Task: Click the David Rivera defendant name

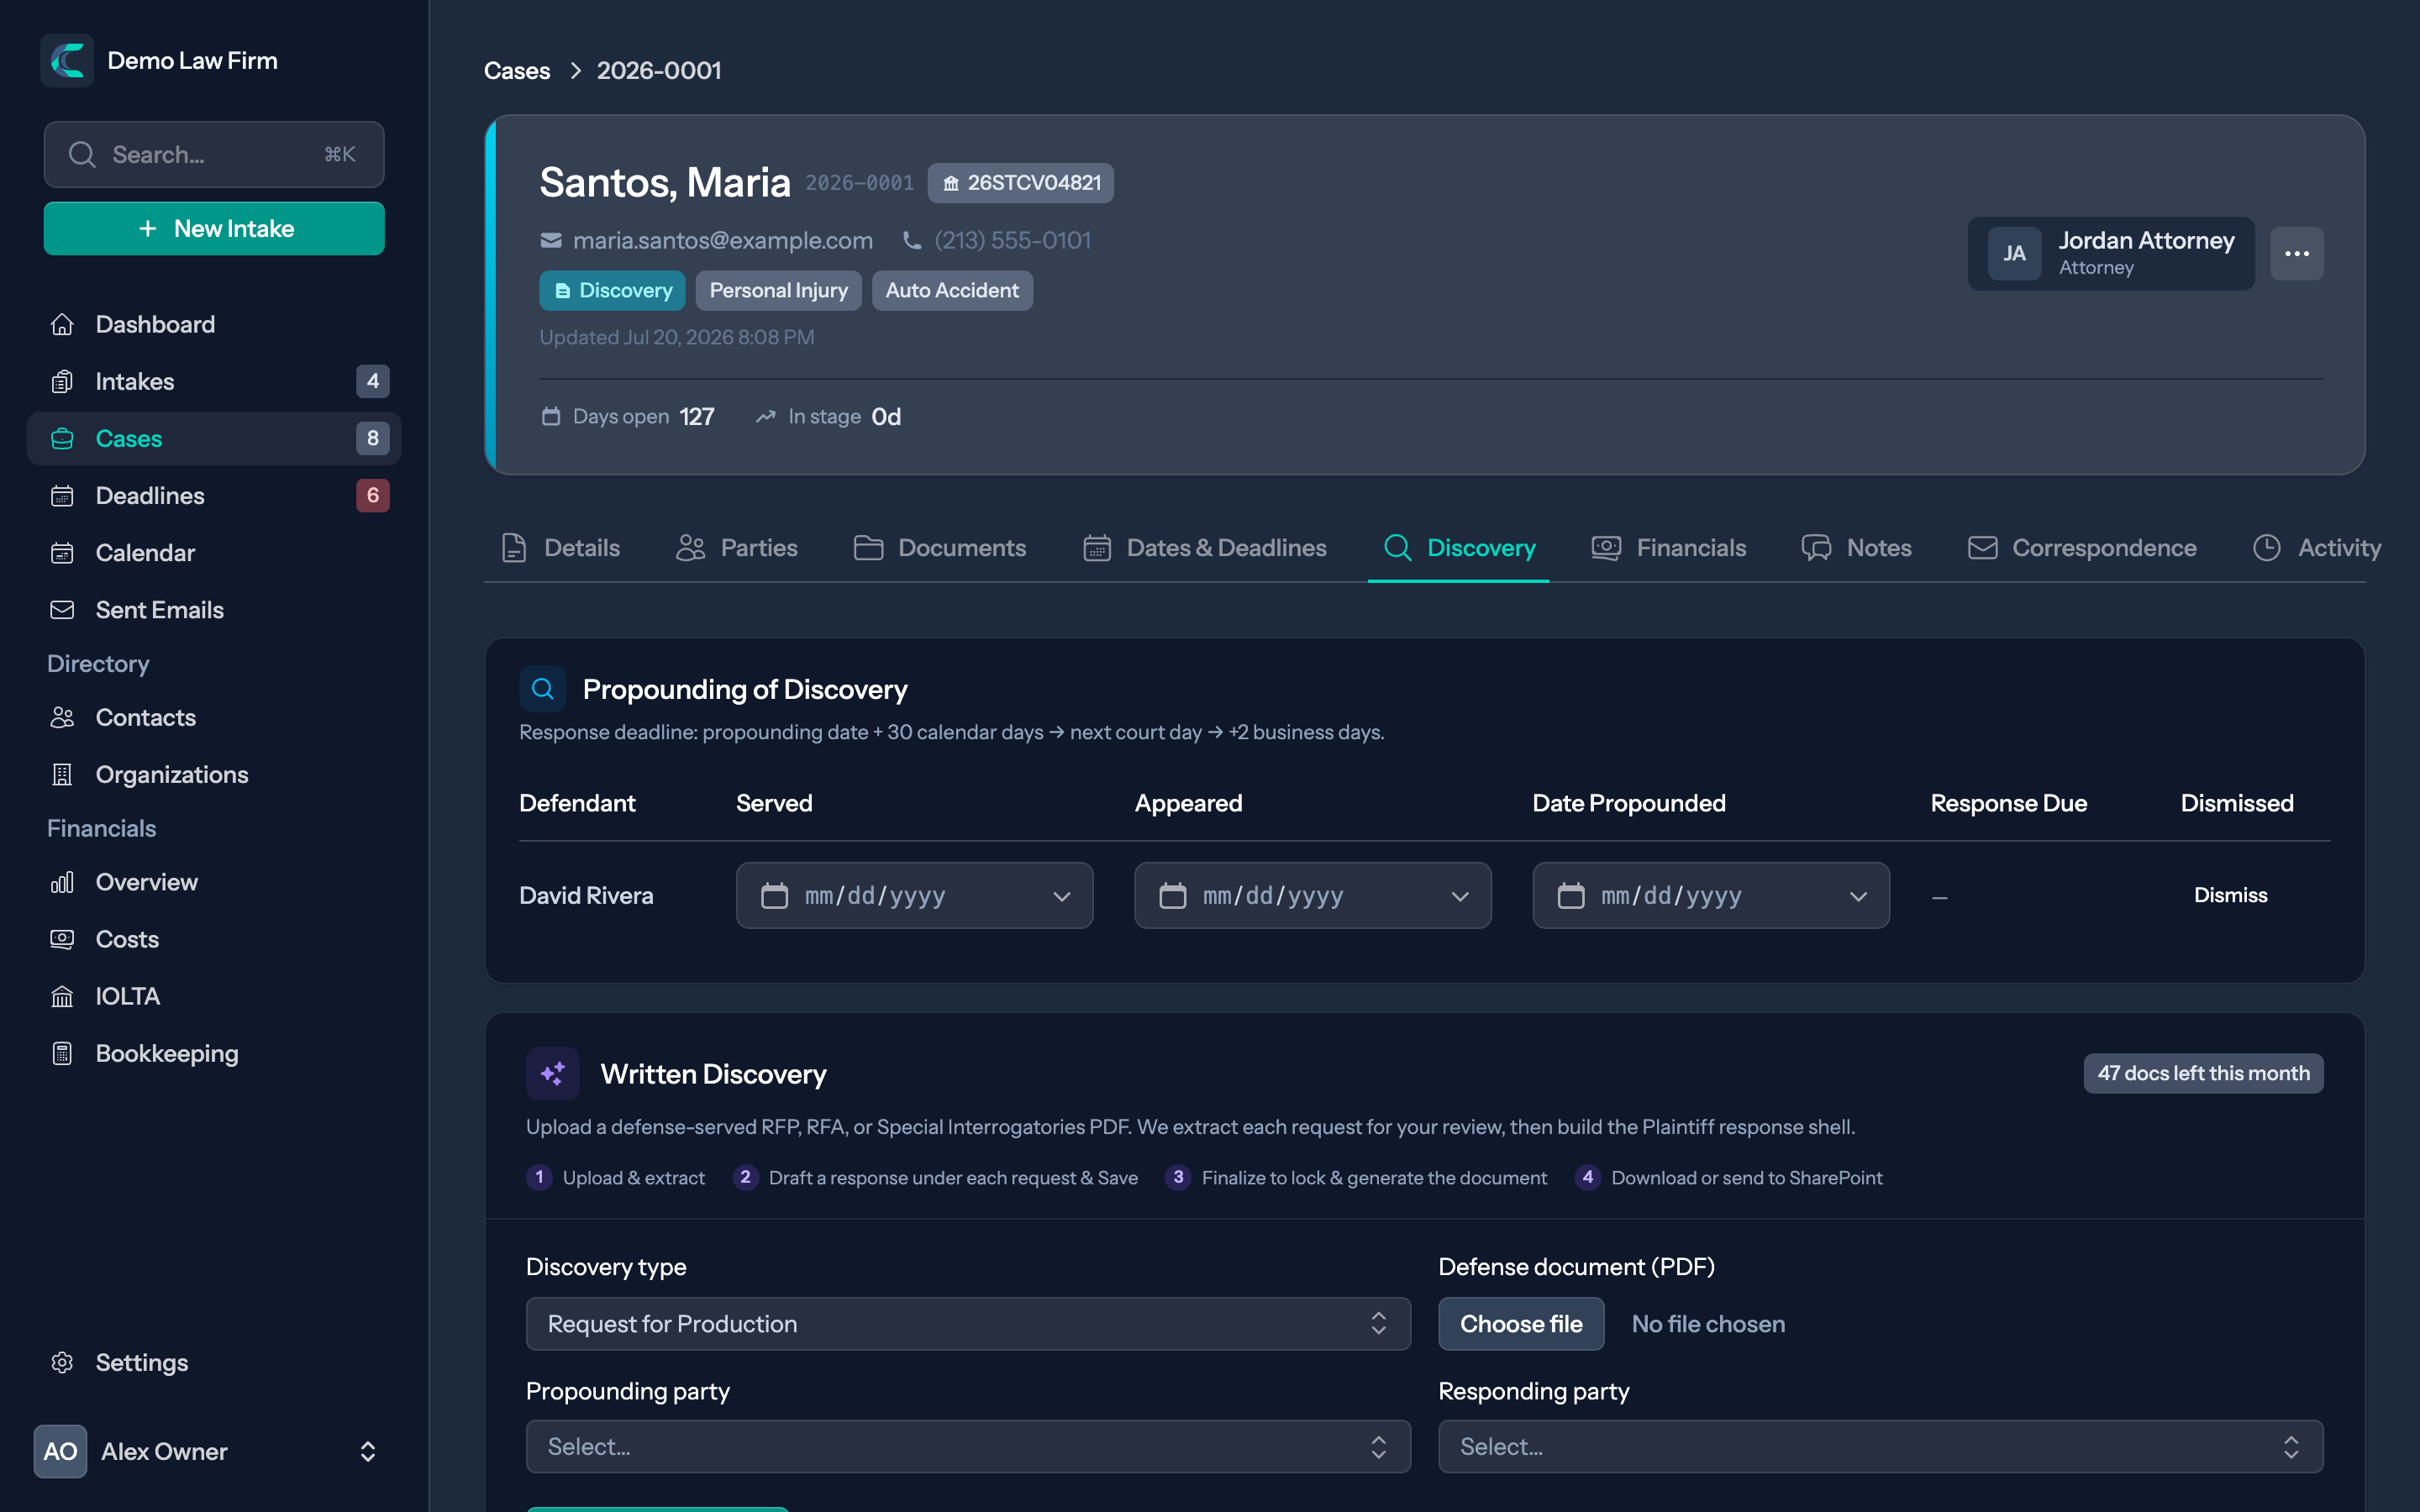Action: tap(586, 895)
